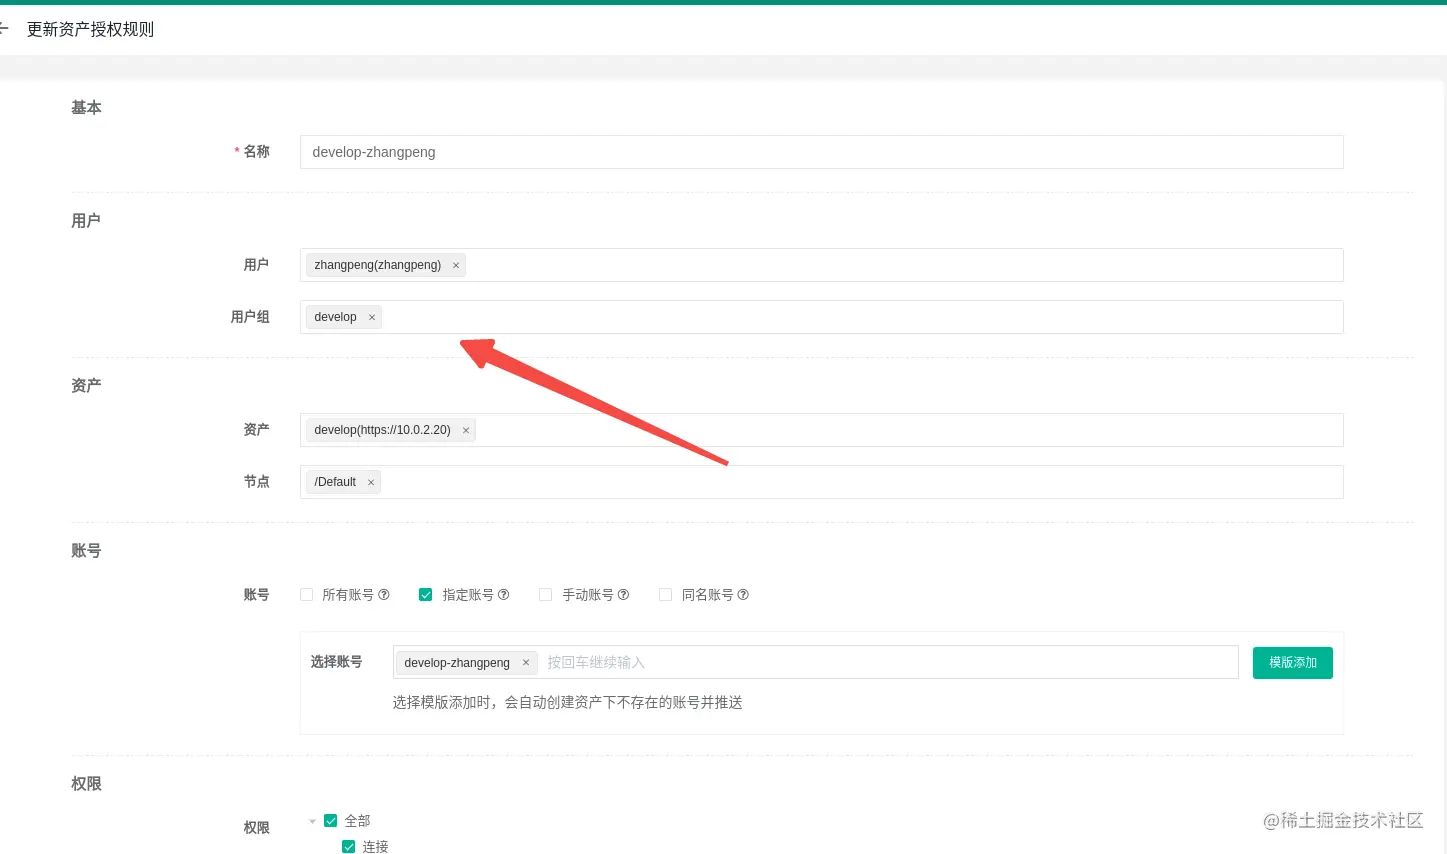Remove the develop(https://10.0.2.20) asset tag
This screenshot has width=1447, height=854.
(466, 430)
